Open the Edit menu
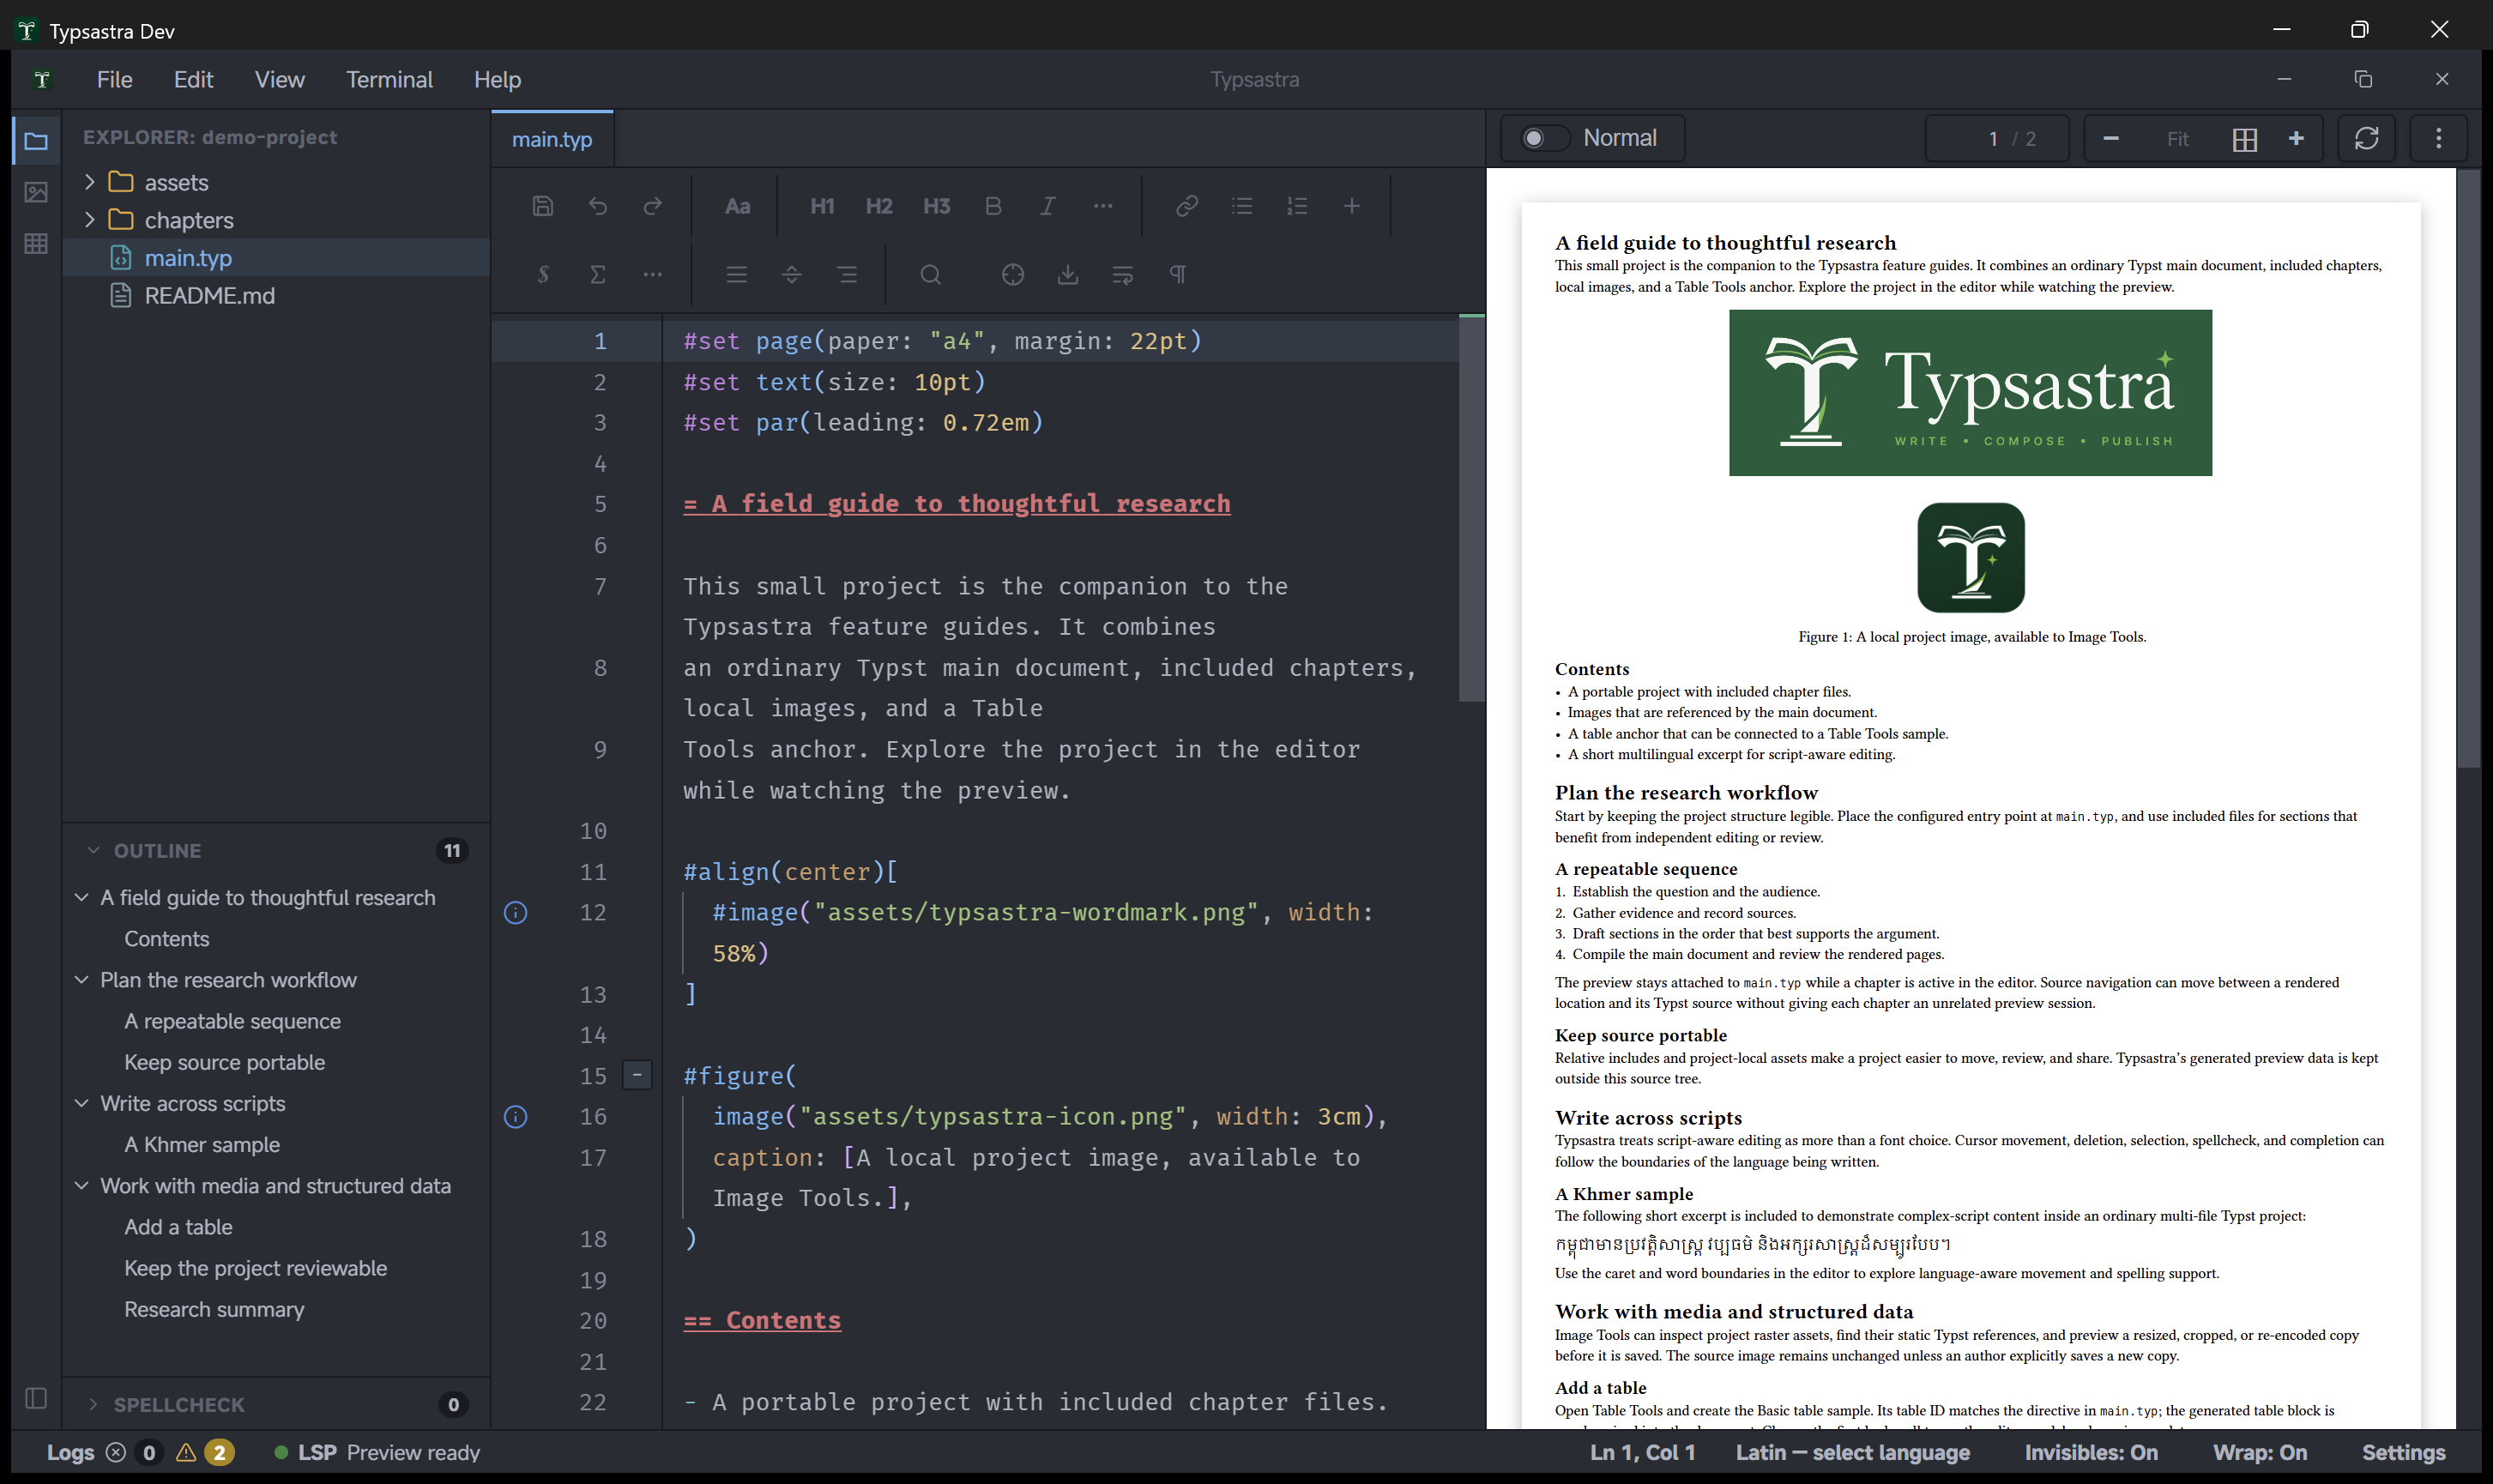Image resolution: width=2493 pixels, height=1484 pixels. coord(193,79)
